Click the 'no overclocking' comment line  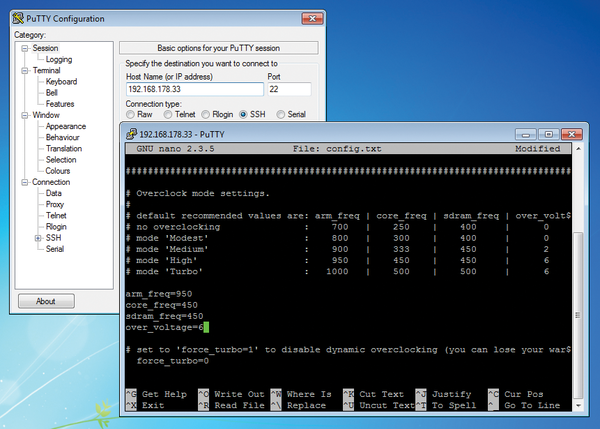click(338, 227)
